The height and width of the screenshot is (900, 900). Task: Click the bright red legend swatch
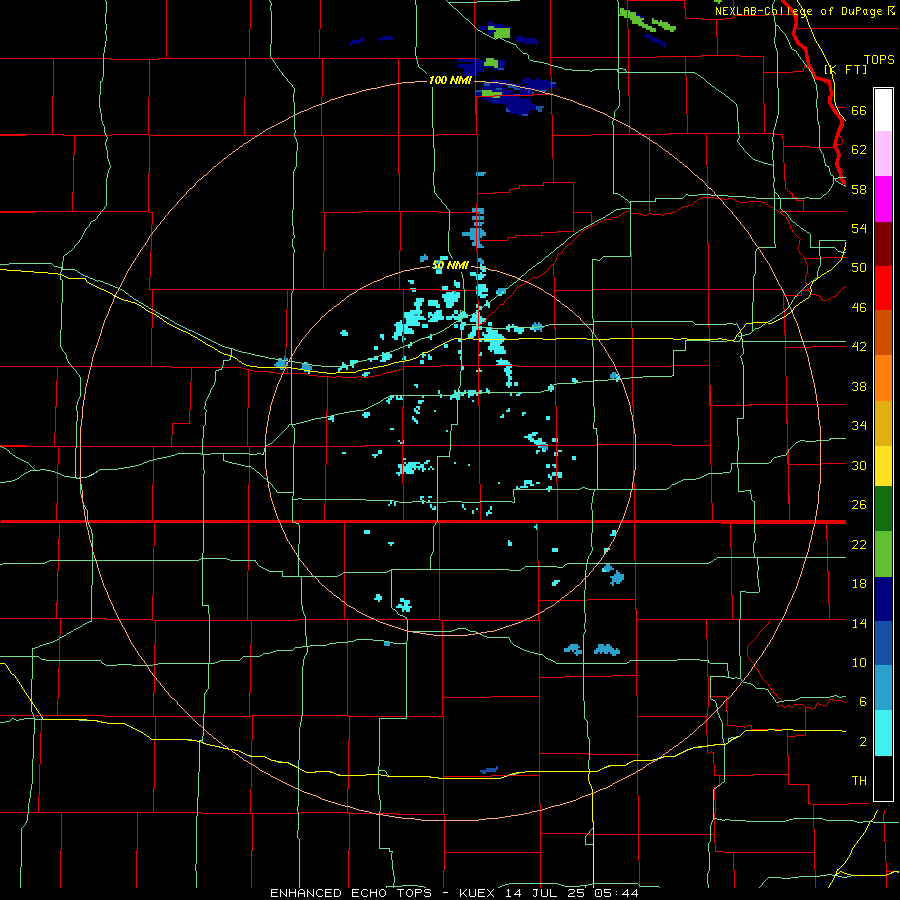(883, 288)
